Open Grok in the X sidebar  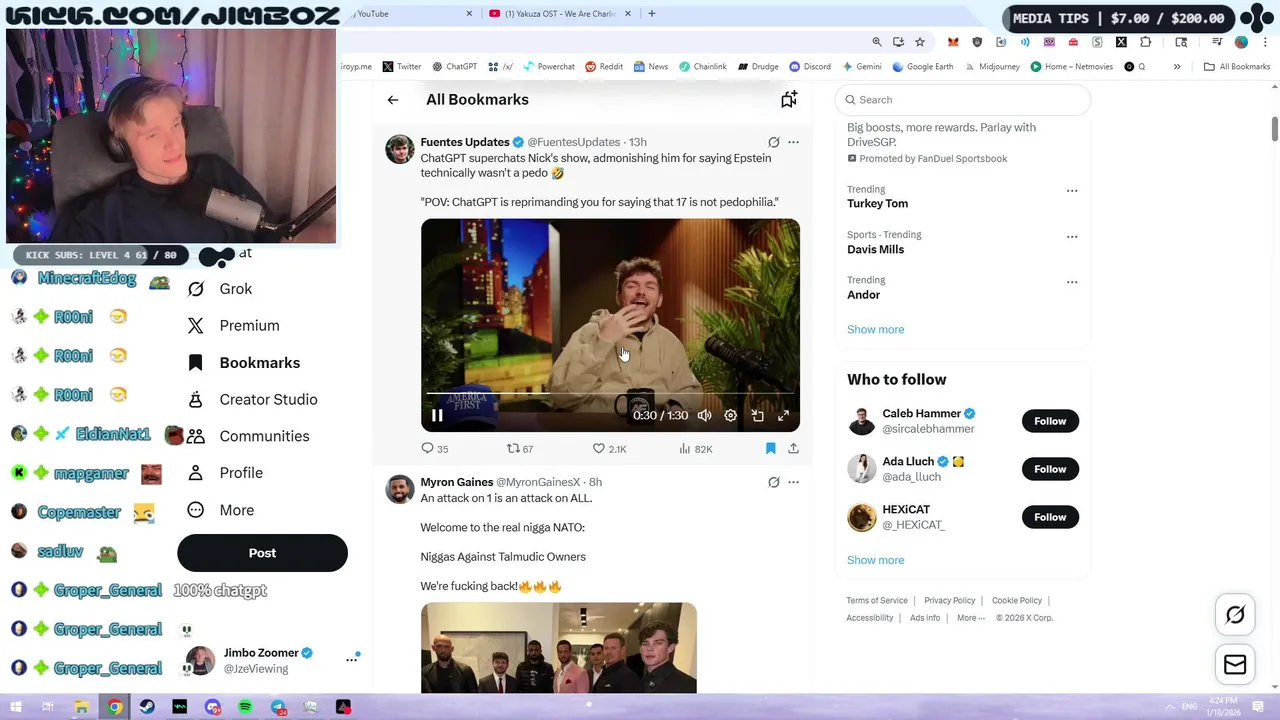220,289
